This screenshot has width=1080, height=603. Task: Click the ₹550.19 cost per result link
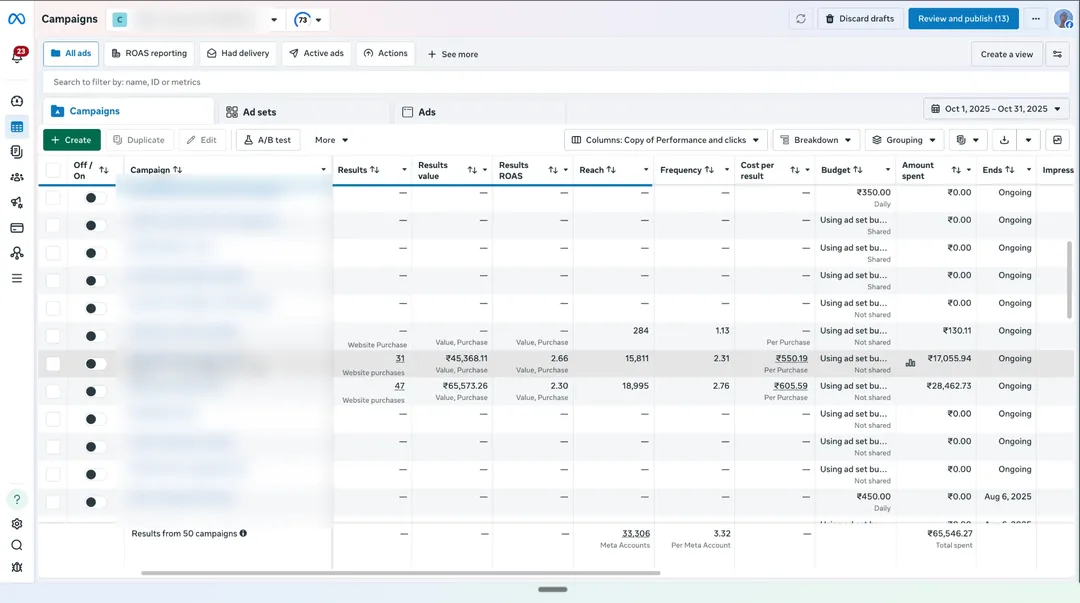click(x=791, y=358)
